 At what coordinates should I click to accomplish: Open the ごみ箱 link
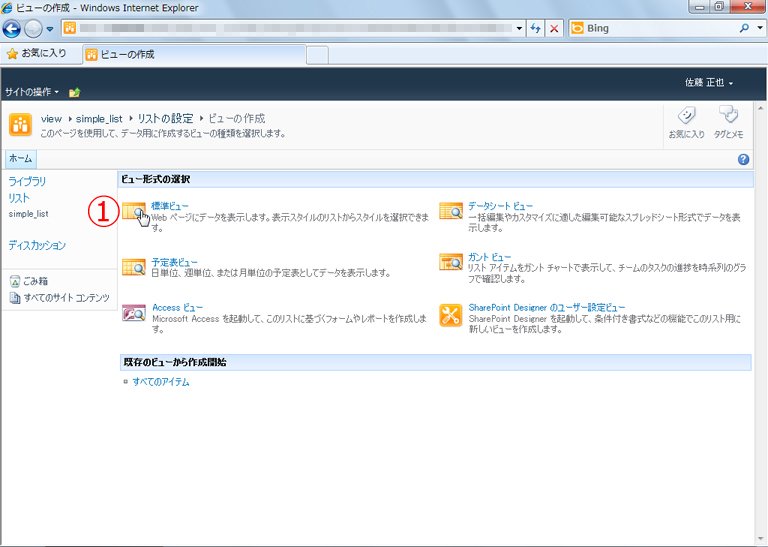click(x=35, y=281)
